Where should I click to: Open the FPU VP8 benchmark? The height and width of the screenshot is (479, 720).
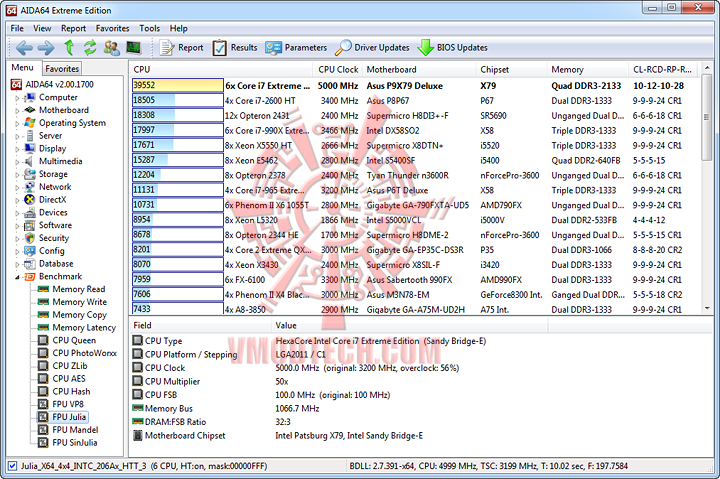[68, 404]
